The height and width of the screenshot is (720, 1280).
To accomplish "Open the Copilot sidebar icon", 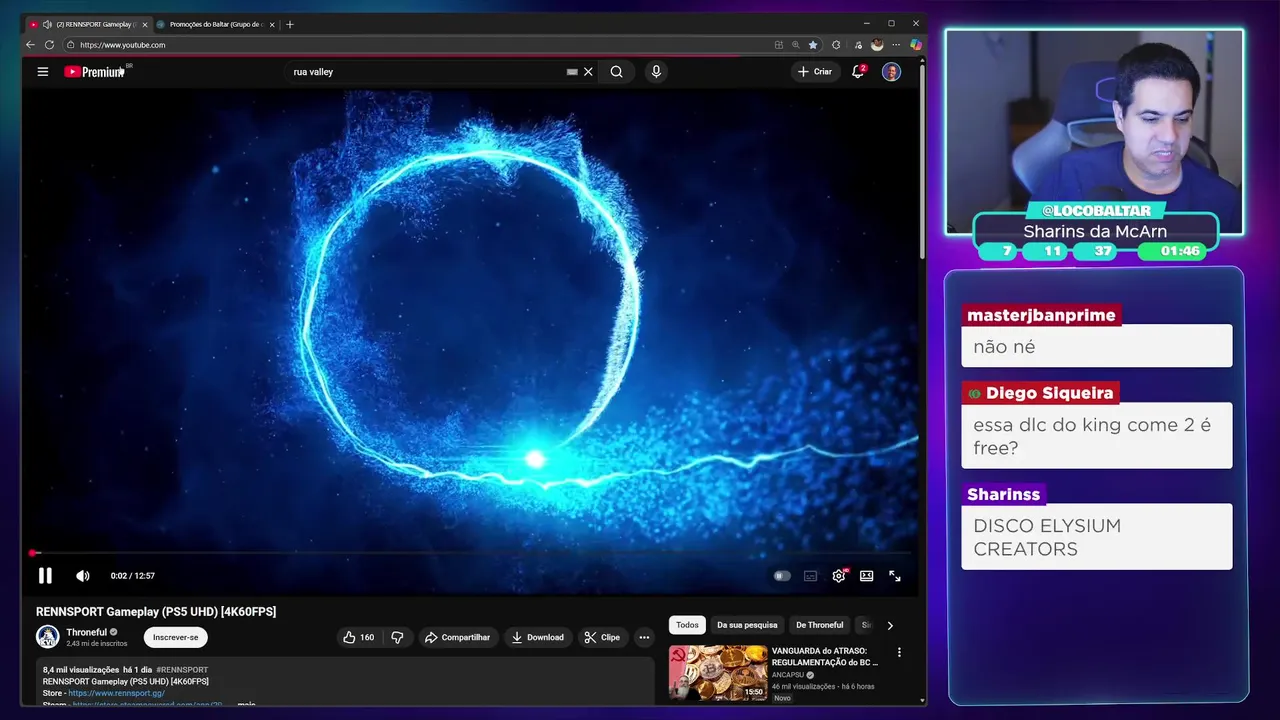I will (915, 45).
